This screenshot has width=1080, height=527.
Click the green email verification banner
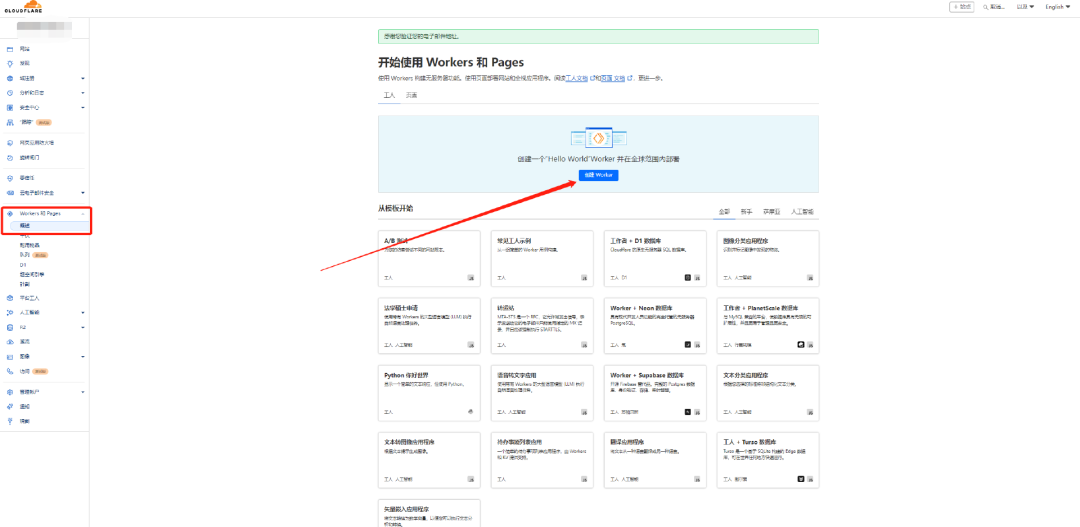(598, 37)
